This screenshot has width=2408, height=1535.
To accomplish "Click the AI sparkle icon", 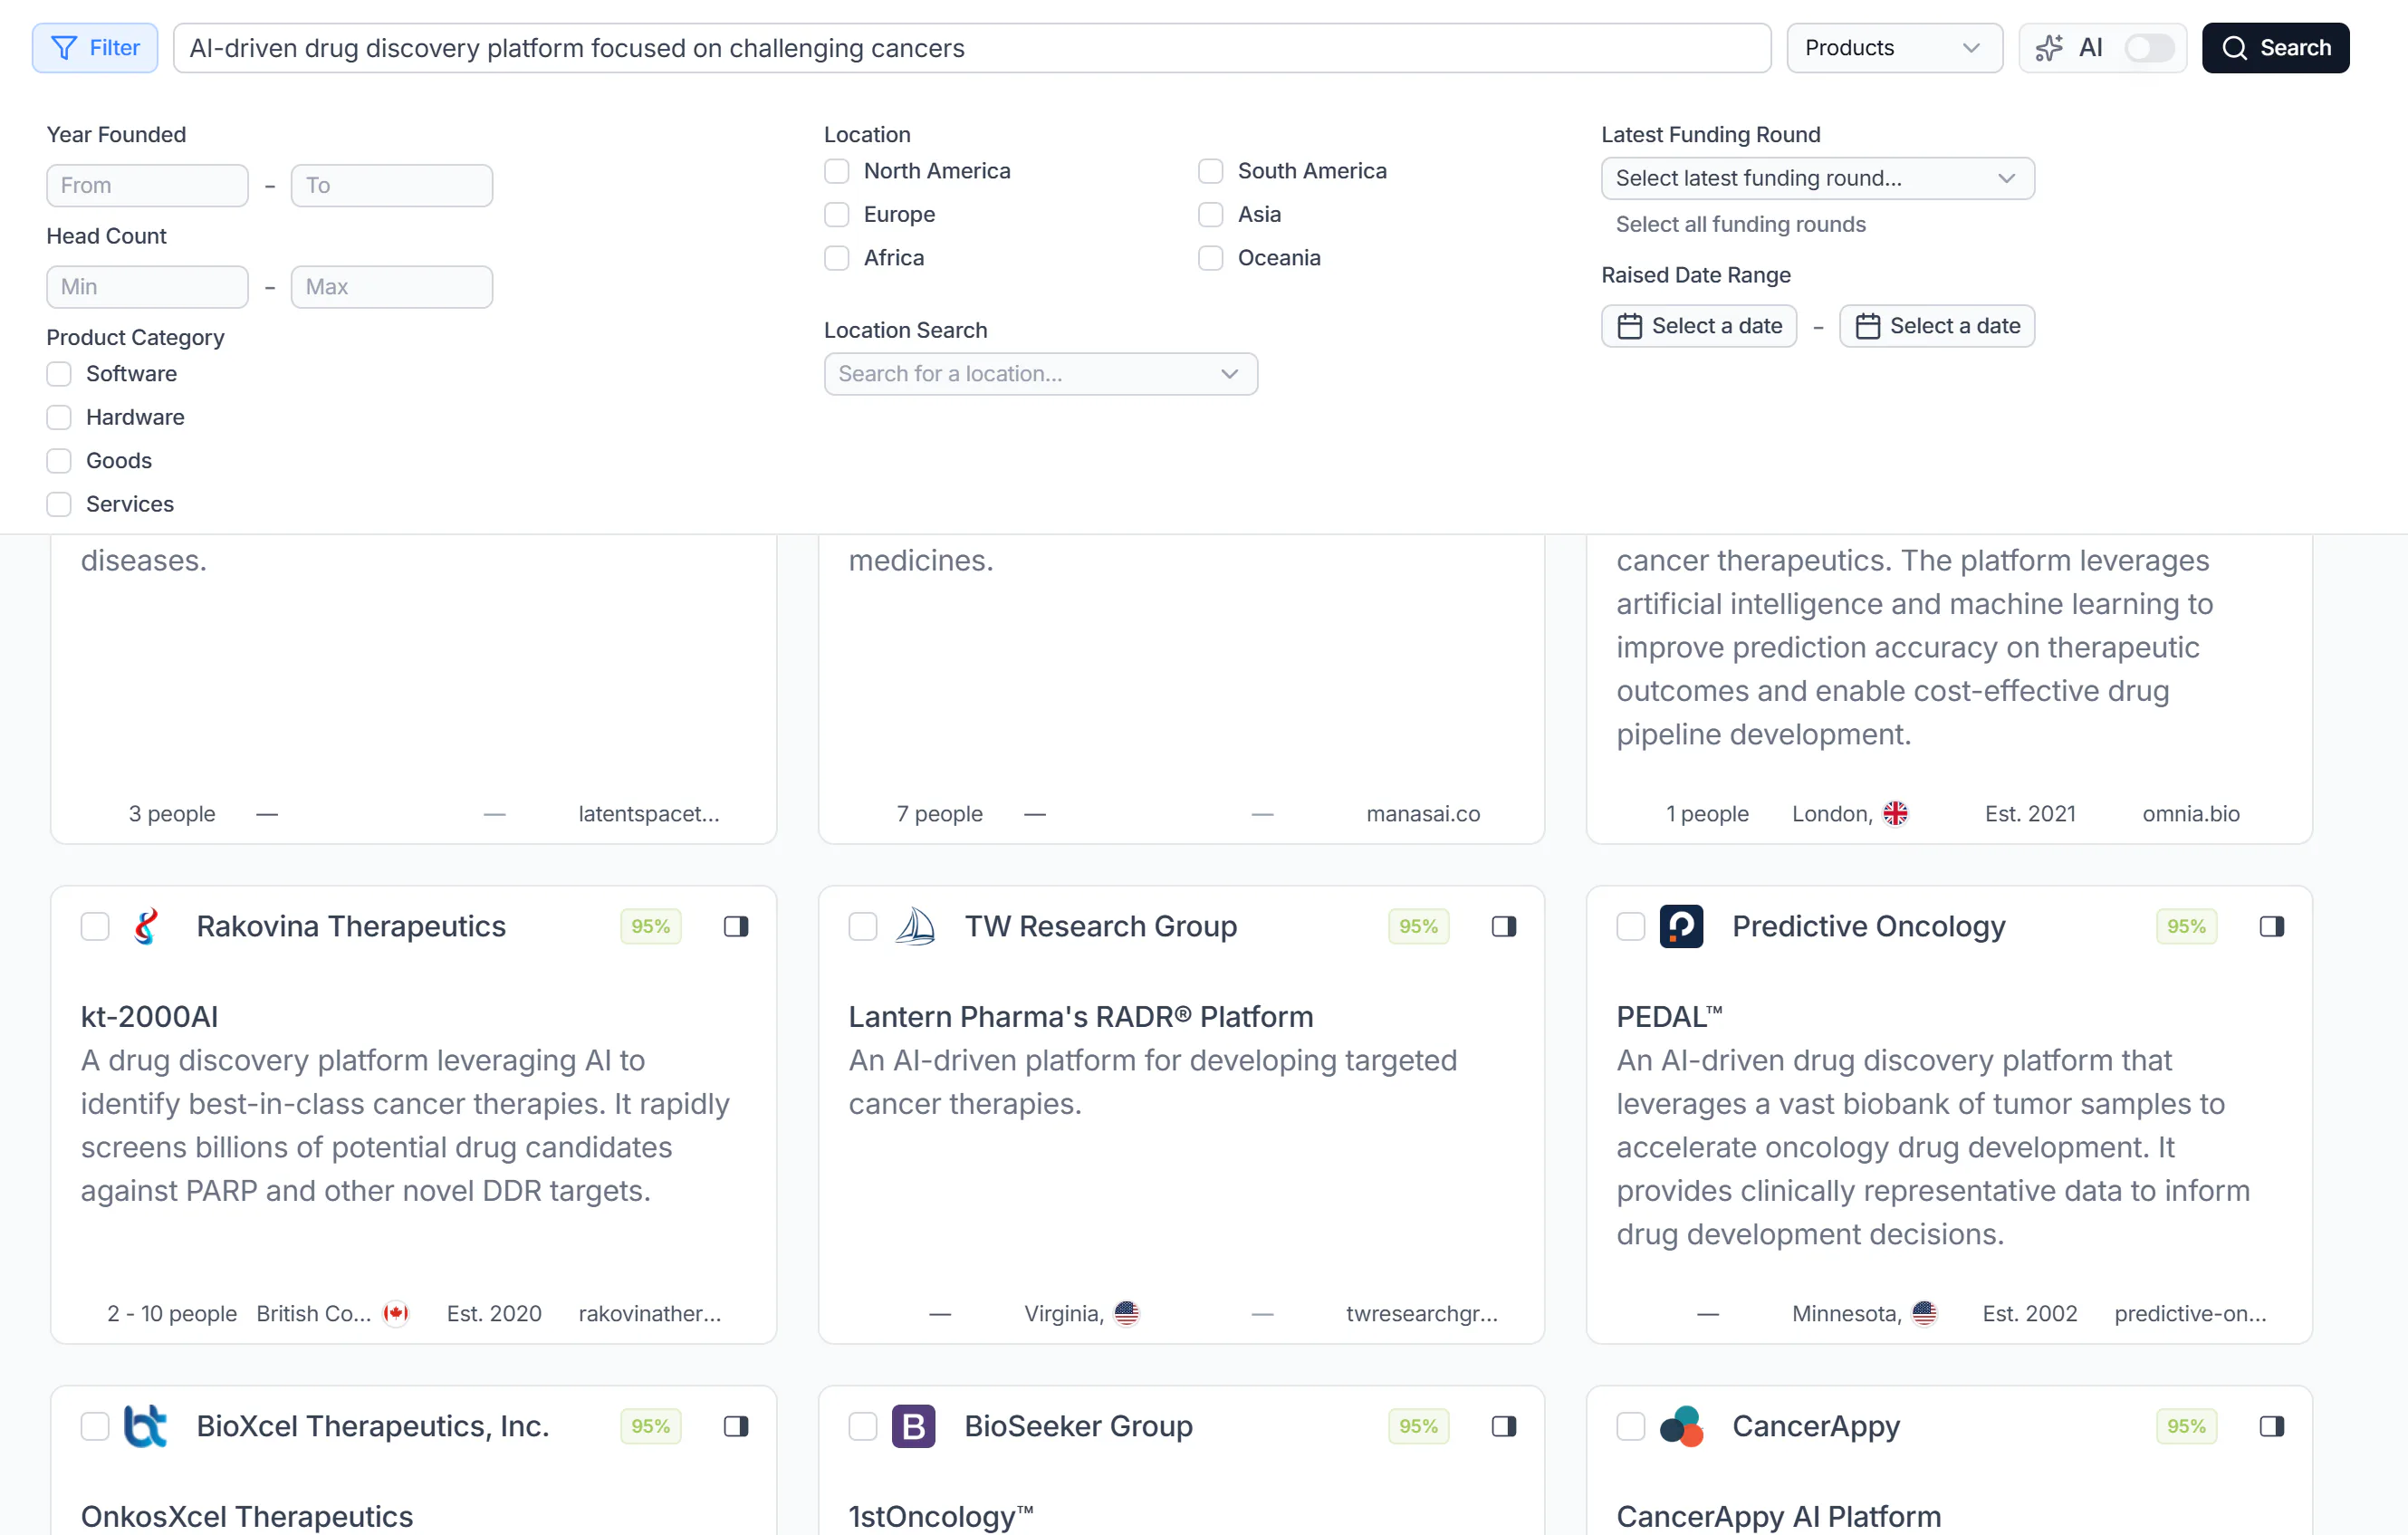I will (2049, 48).
